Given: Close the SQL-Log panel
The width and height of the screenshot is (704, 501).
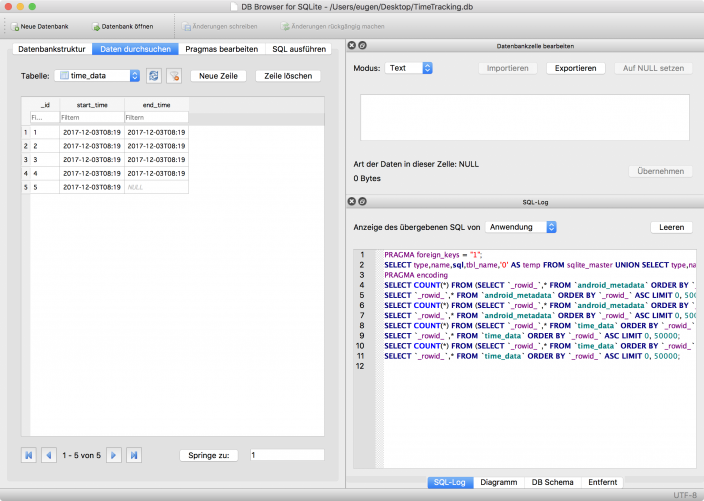Looking at the screenshot, I should click(x=351, y=201).
